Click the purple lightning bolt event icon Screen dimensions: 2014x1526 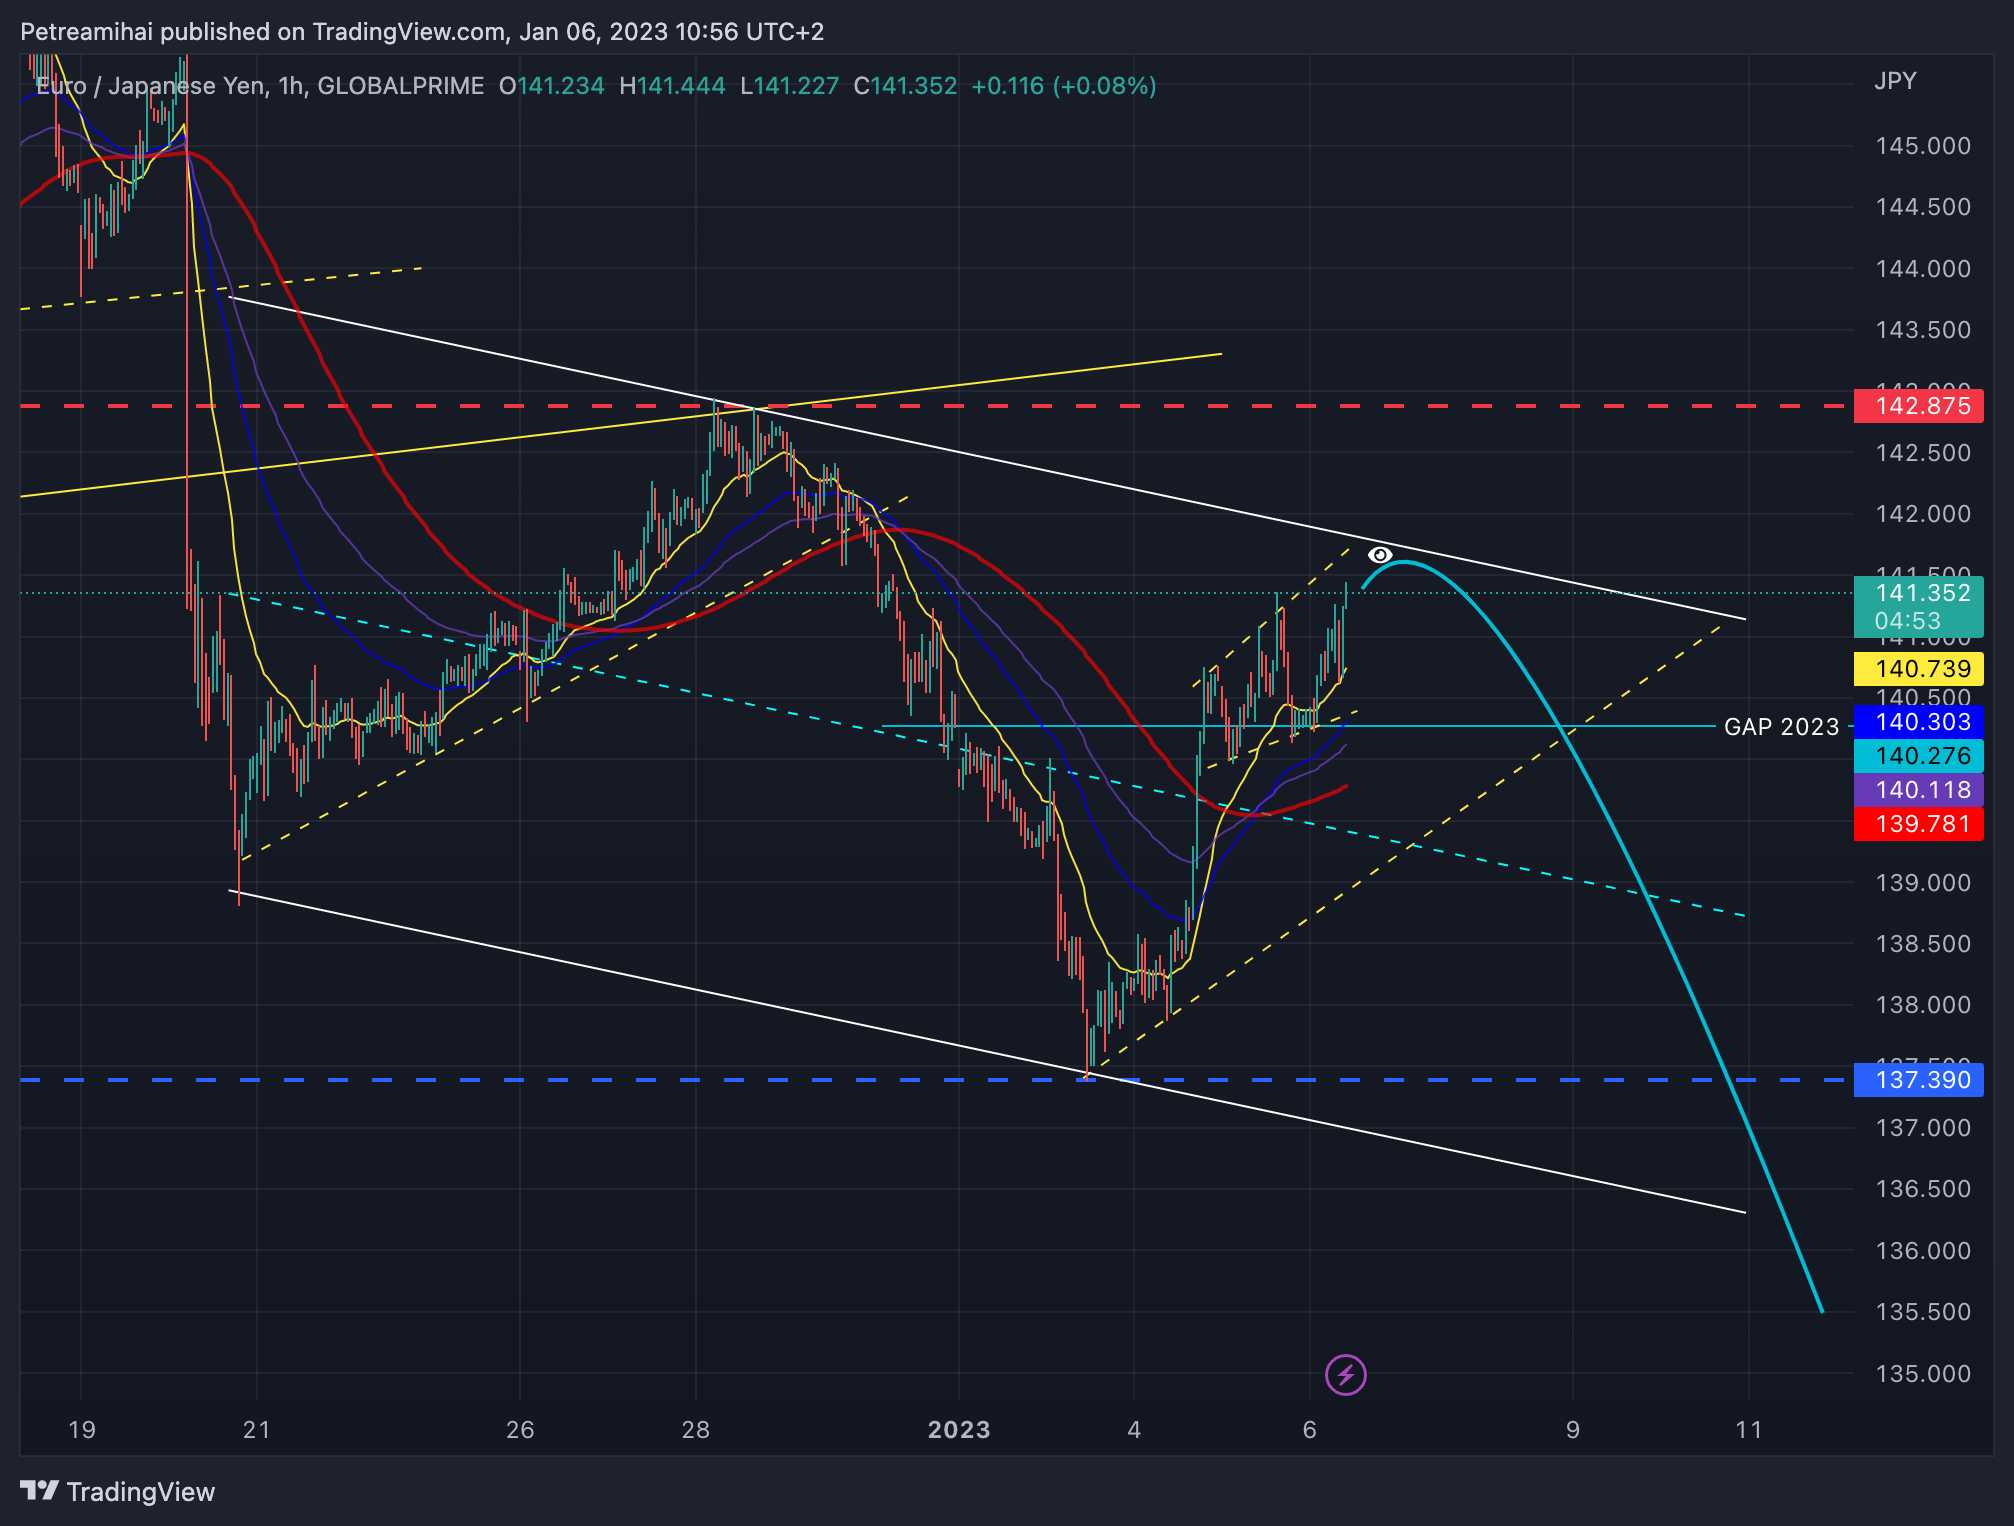coord(1345,1375)
